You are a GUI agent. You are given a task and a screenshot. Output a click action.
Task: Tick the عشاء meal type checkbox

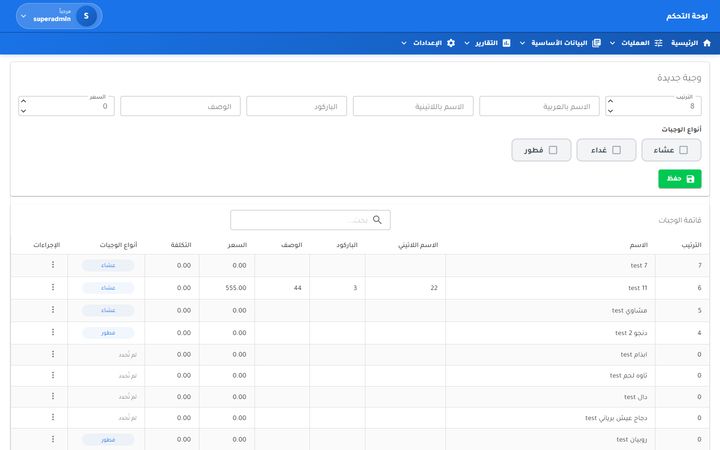tap(683, 150)
